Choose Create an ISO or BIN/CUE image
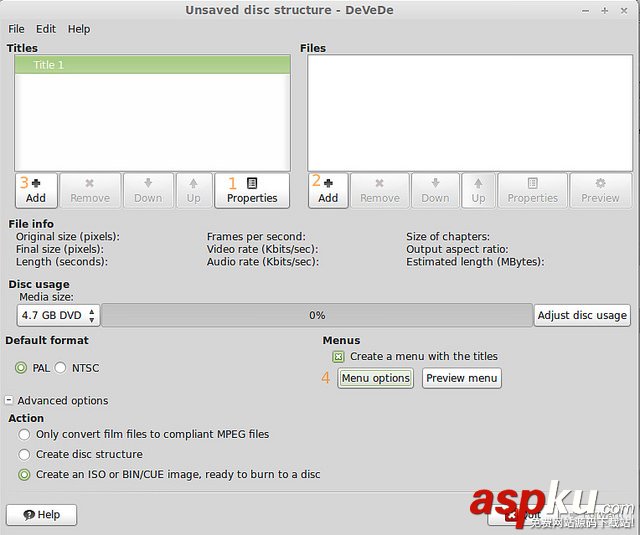Screen dimensions: 640x535 click(x=24, y=475)
